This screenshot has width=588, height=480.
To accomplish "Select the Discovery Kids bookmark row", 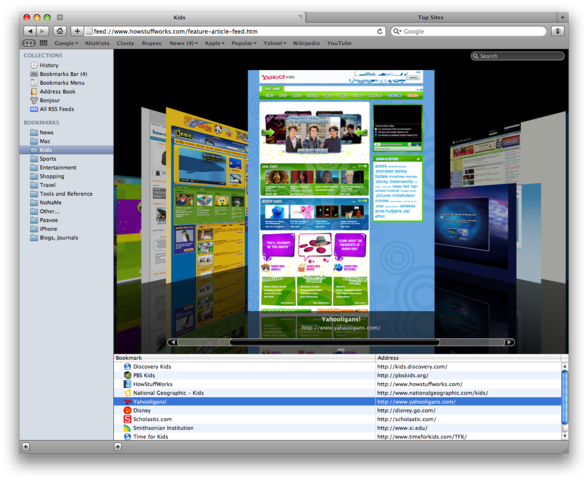I will [338, 367].
